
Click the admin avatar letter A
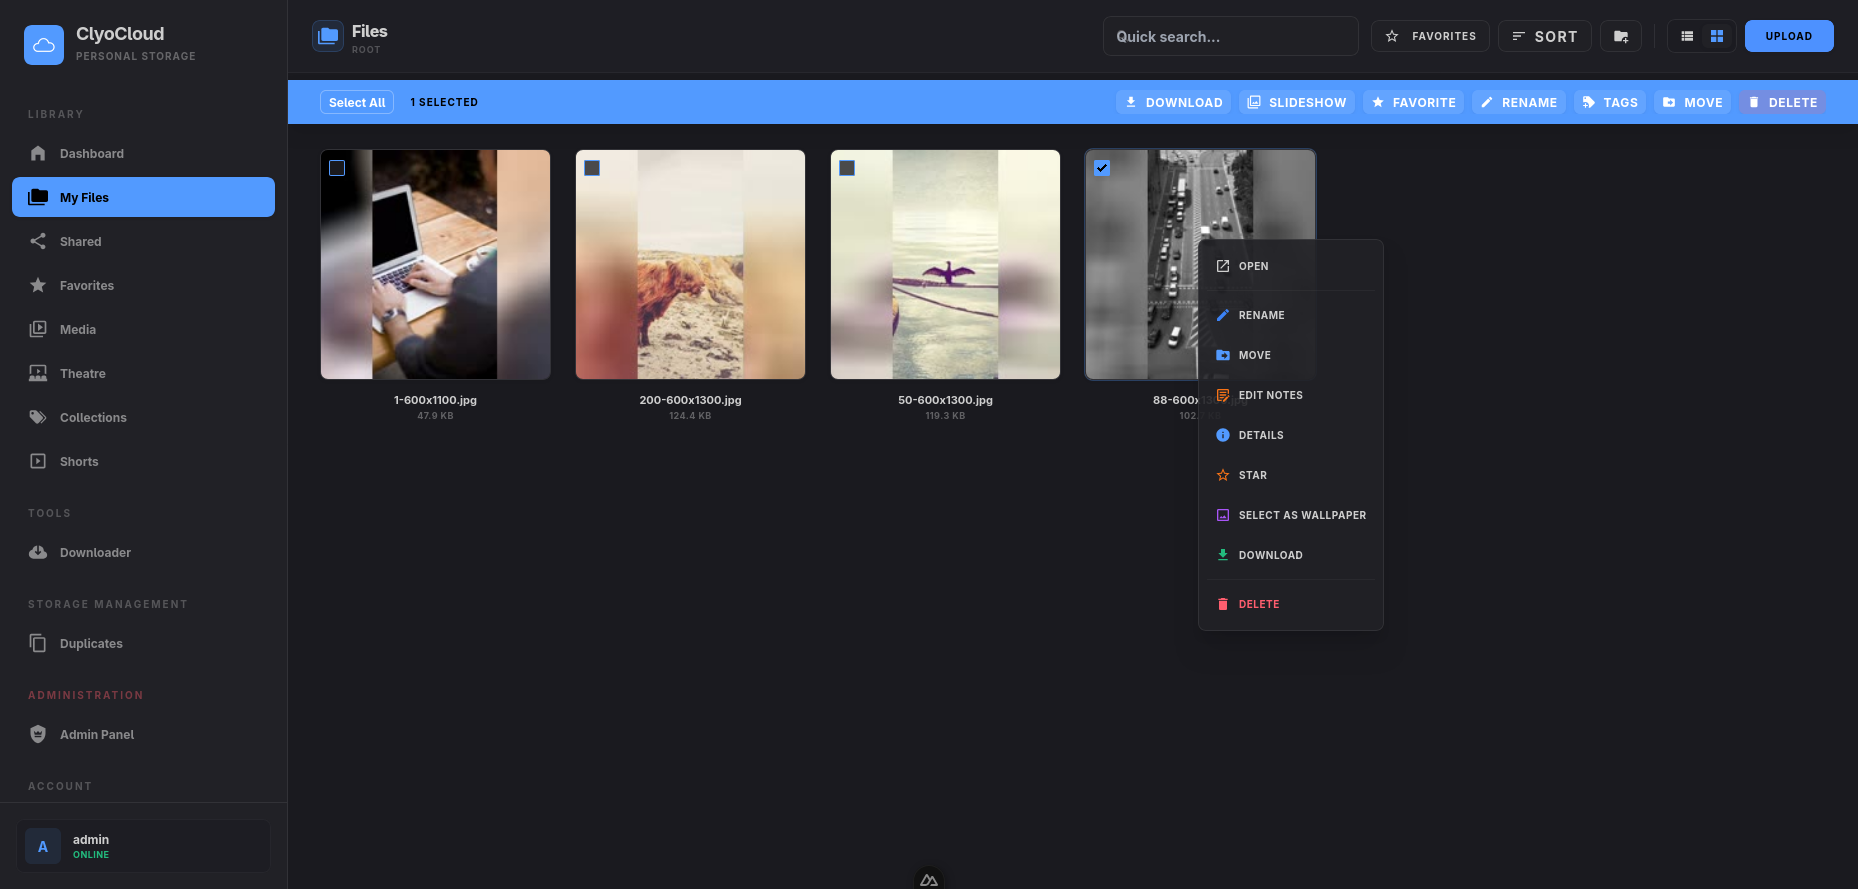point(43,846)
